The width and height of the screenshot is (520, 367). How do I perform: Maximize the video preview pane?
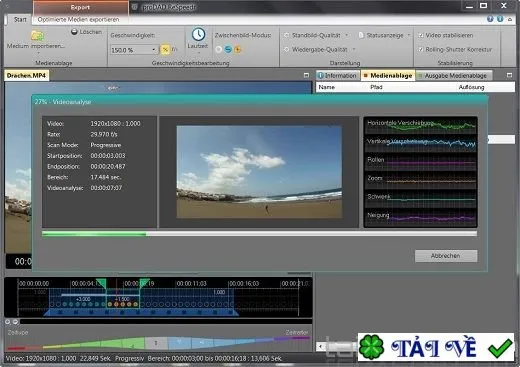coord(306,75)
